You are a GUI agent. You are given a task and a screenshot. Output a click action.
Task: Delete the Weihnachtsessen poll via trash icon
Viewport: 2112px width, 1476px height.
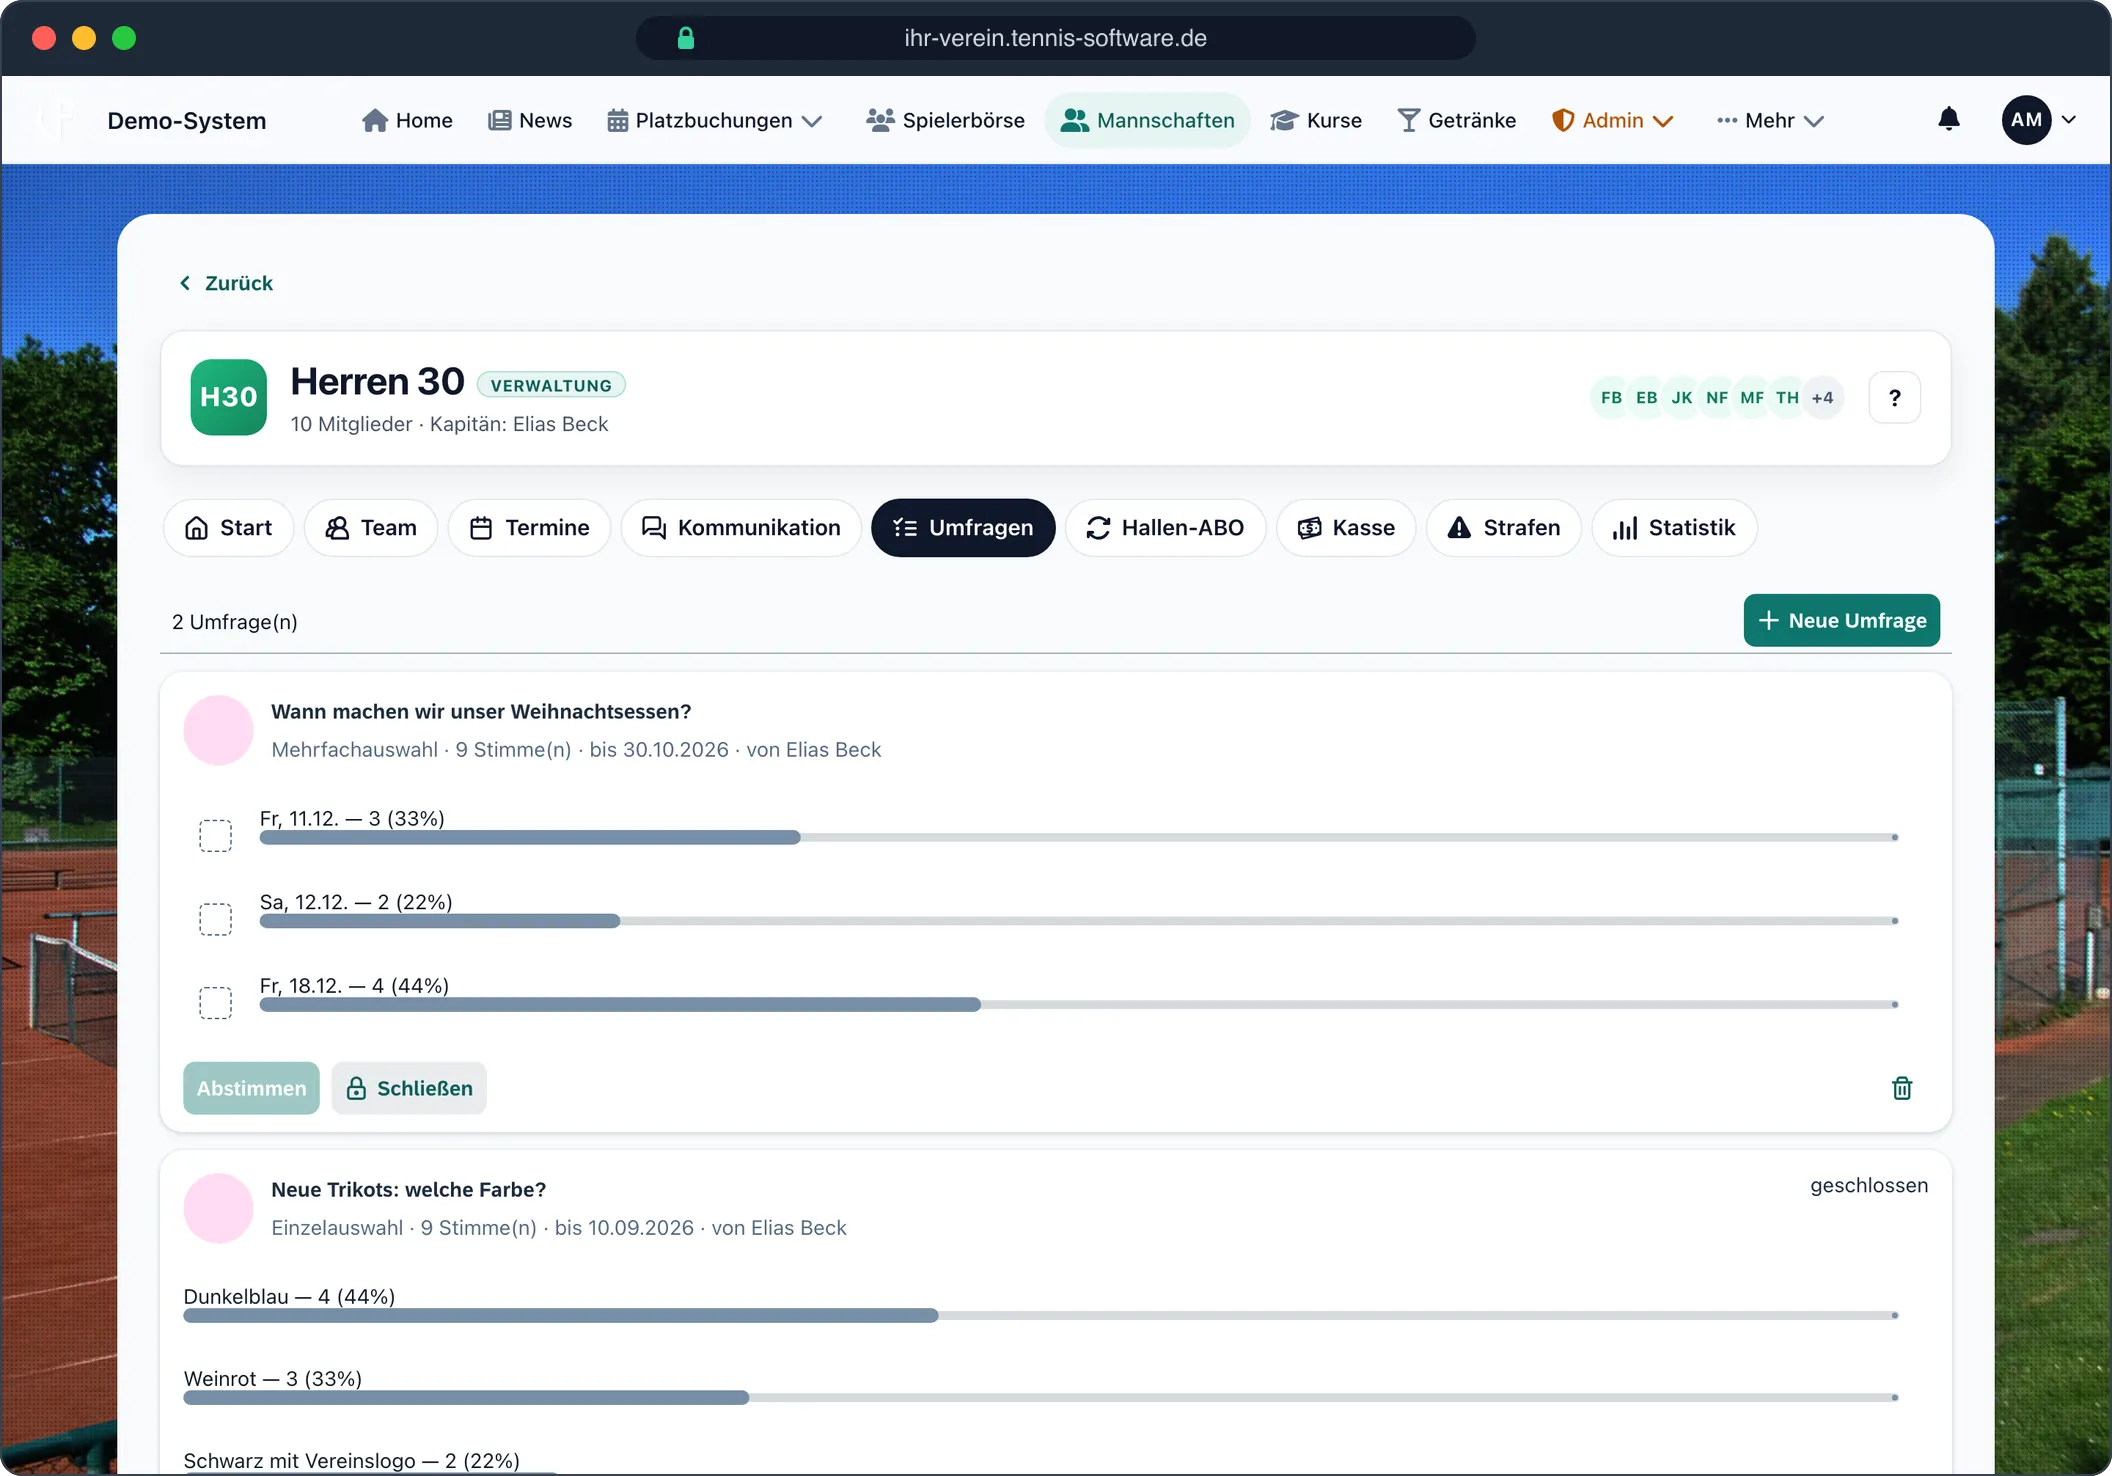pos(1902,1088)
